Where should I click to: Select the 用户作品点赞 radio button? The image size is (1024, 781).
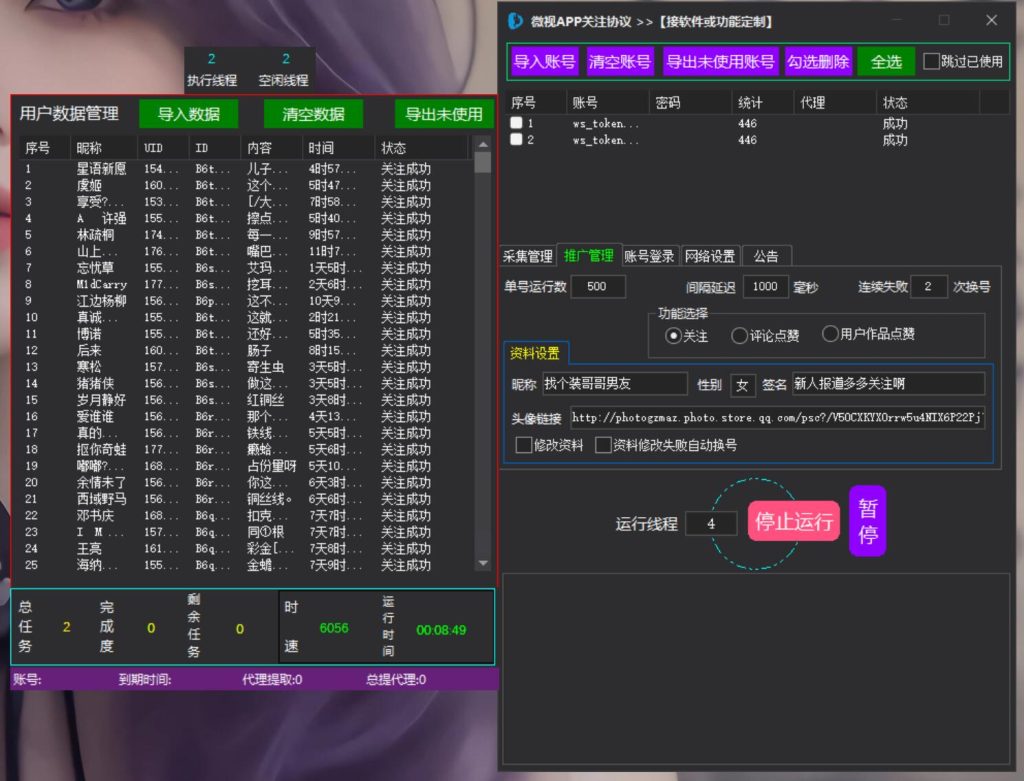(x=829, y=334)
